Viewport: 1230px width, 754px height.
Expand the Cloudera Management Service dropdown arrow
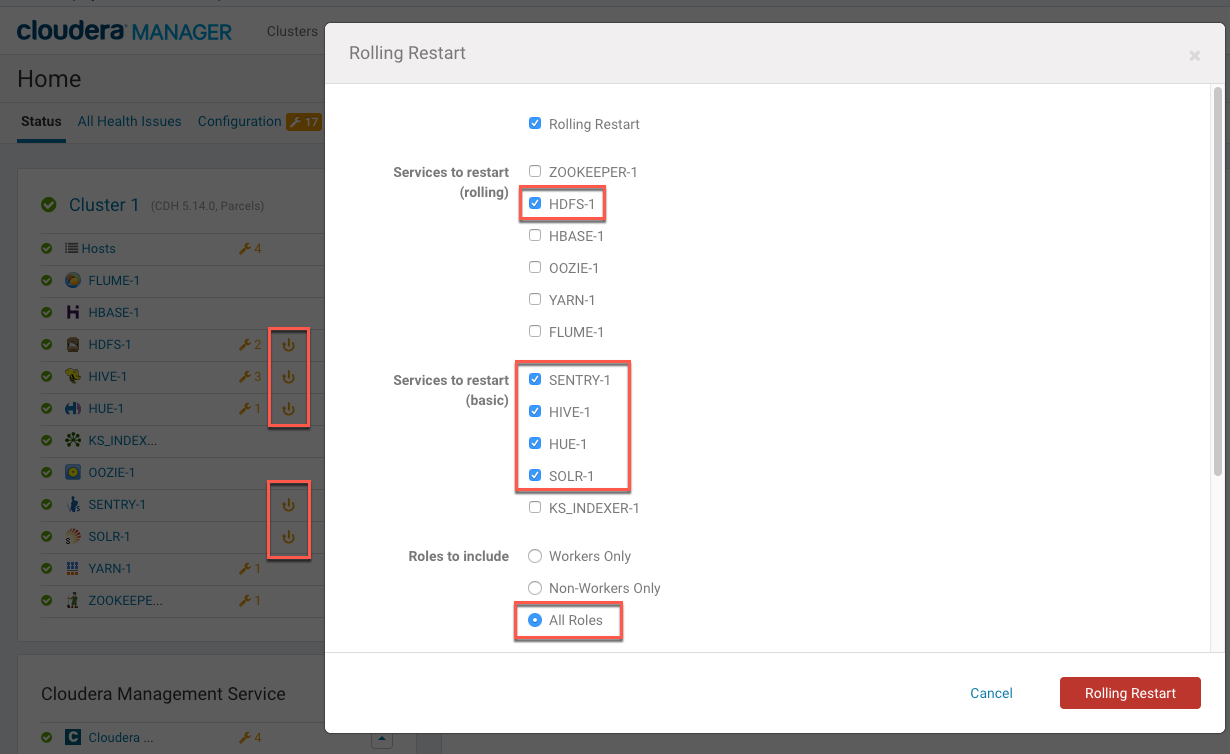pos(381,740)
